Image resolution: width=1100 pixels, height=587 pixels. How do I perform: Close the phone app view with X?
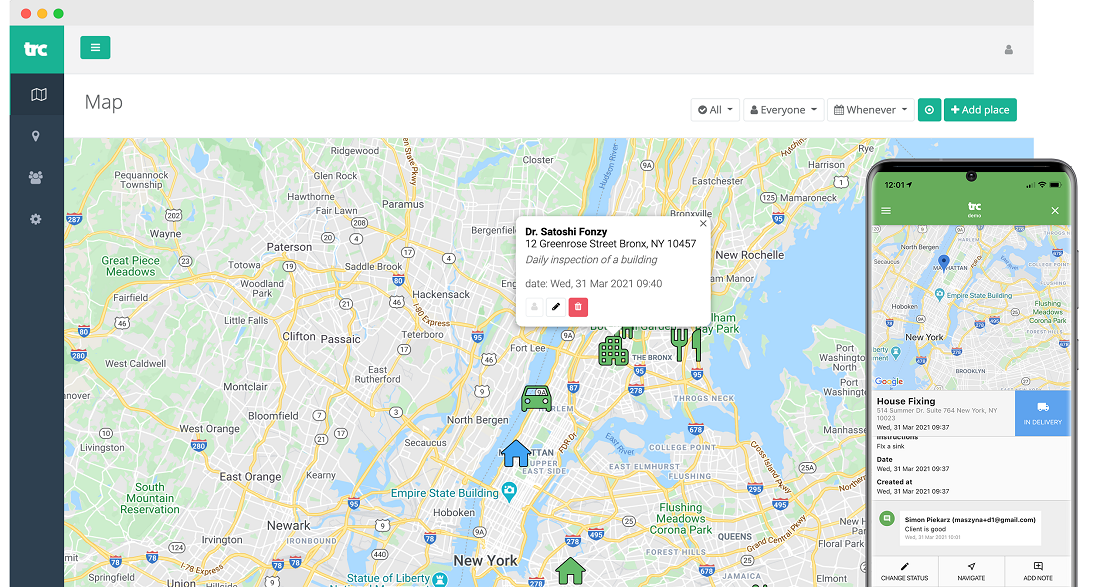click(1054, 210)
